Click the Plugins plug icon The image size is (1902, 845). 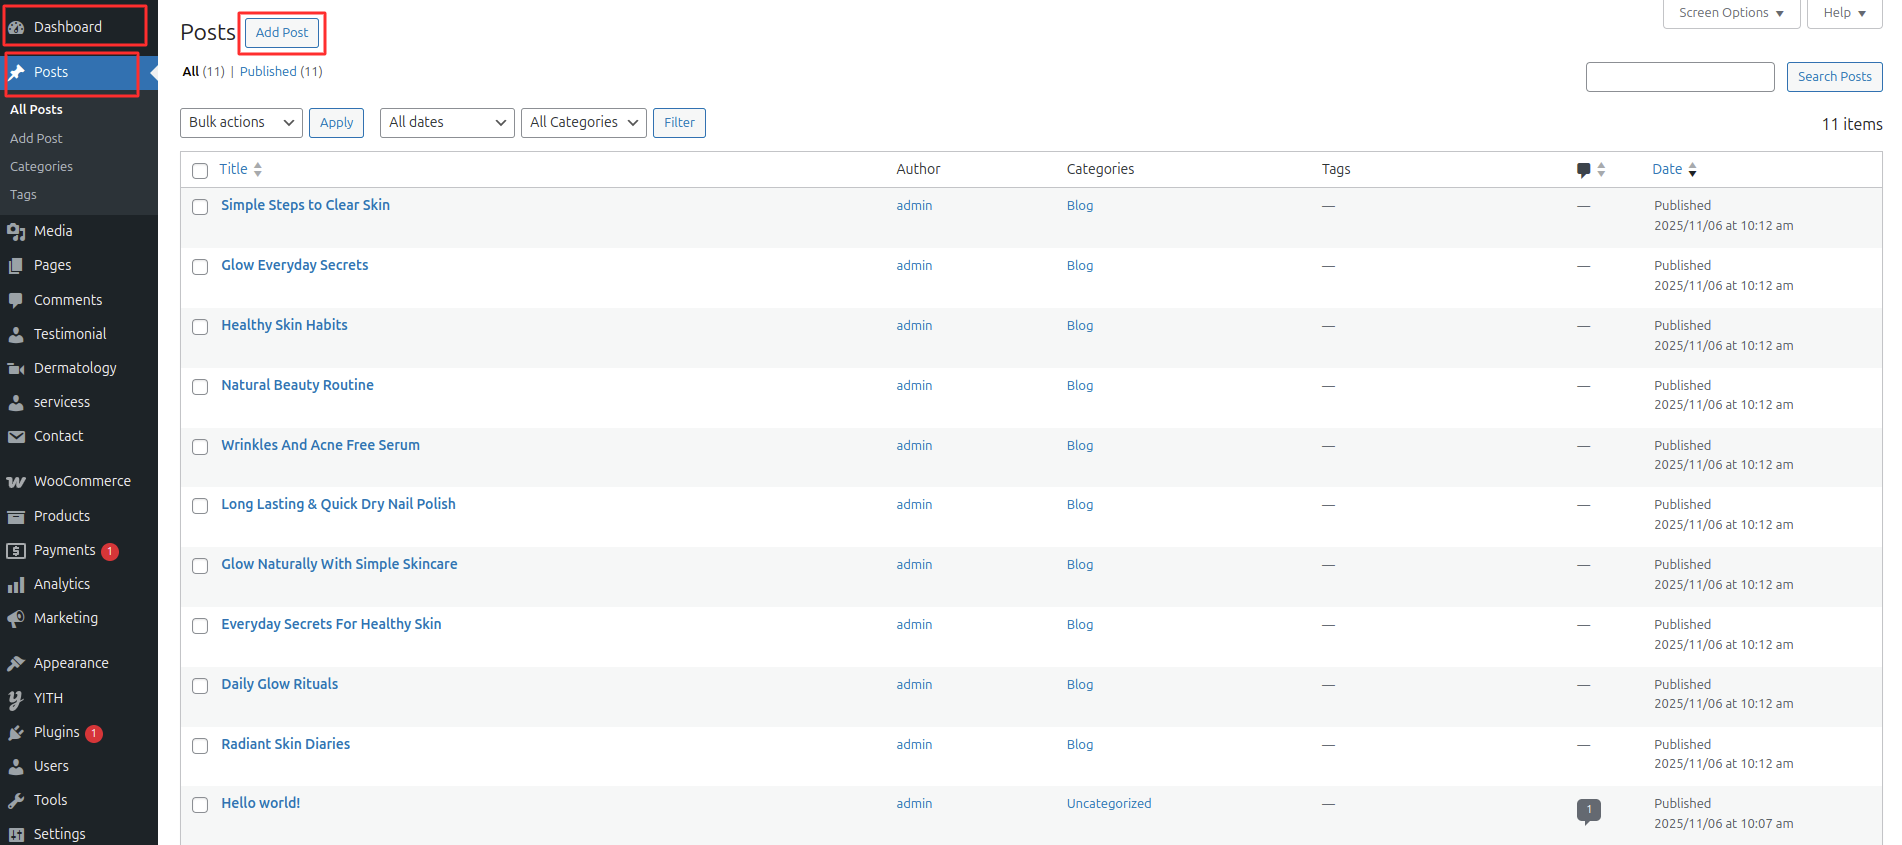tap(16, 732)
